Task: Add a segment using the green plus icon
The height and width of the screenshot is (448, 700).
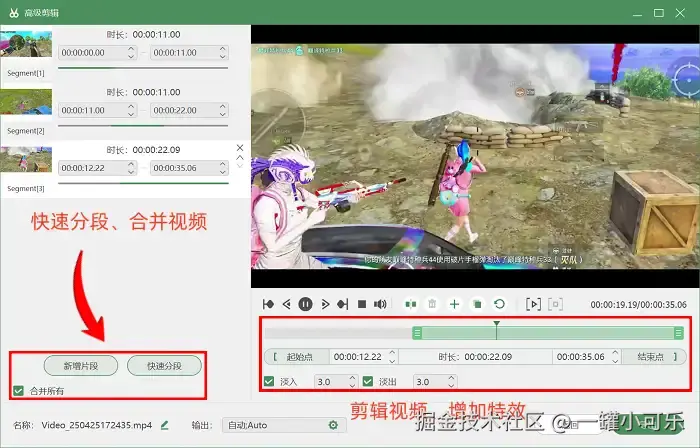Action: coord(454,304)
